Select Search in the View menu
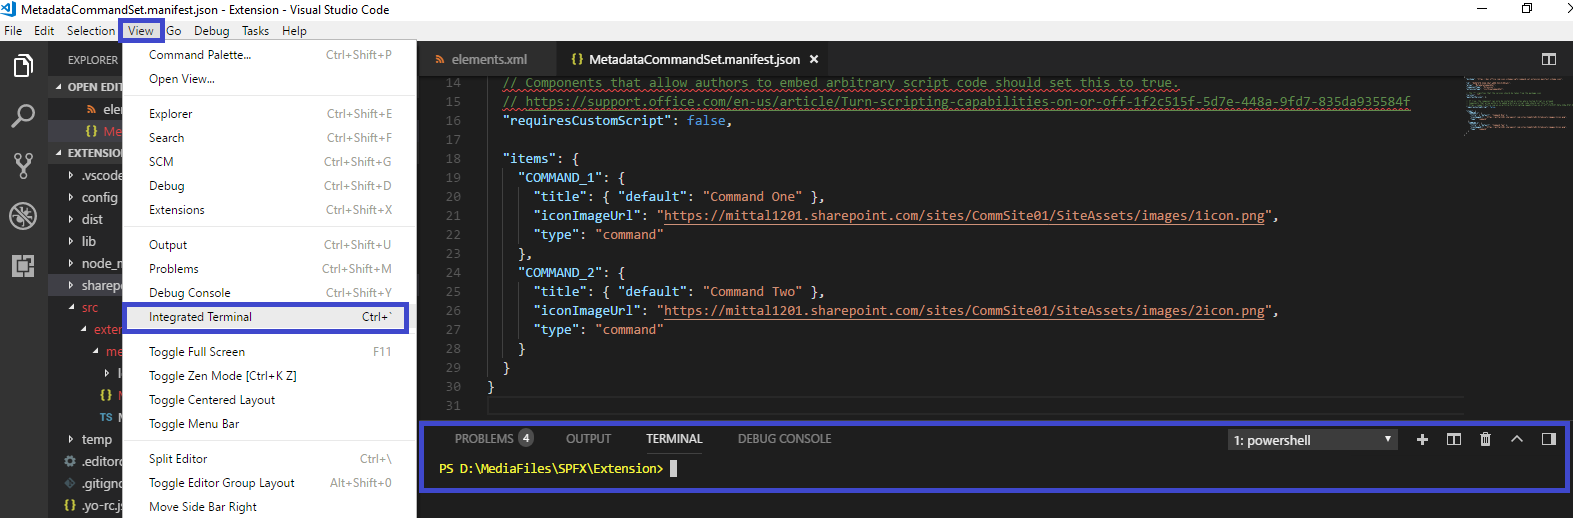Image resolution: width=1573 pixels, height=518 pixels. 269,138
